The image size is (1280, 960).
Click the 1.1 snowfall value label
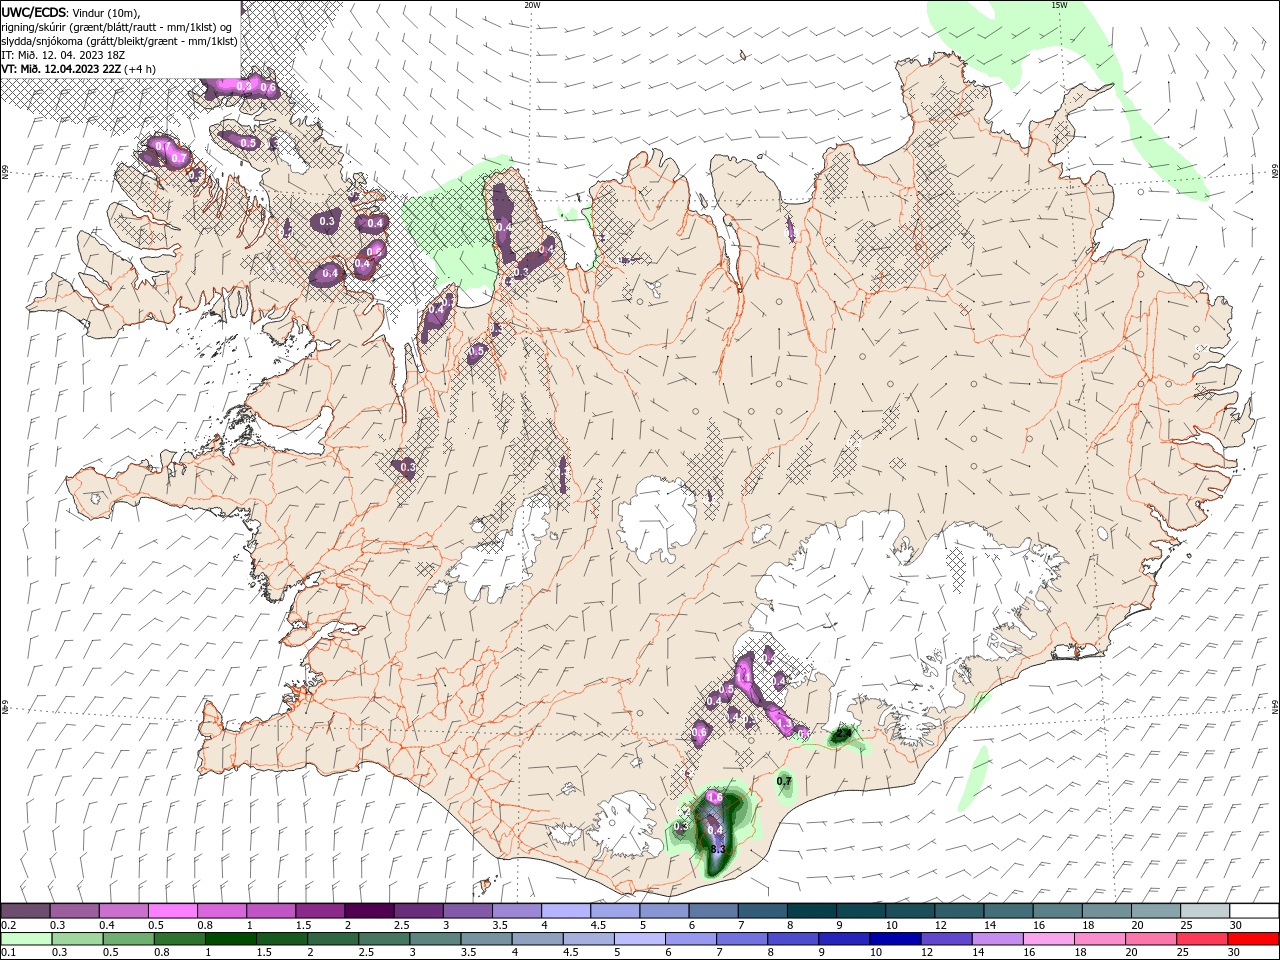[744, 677]
